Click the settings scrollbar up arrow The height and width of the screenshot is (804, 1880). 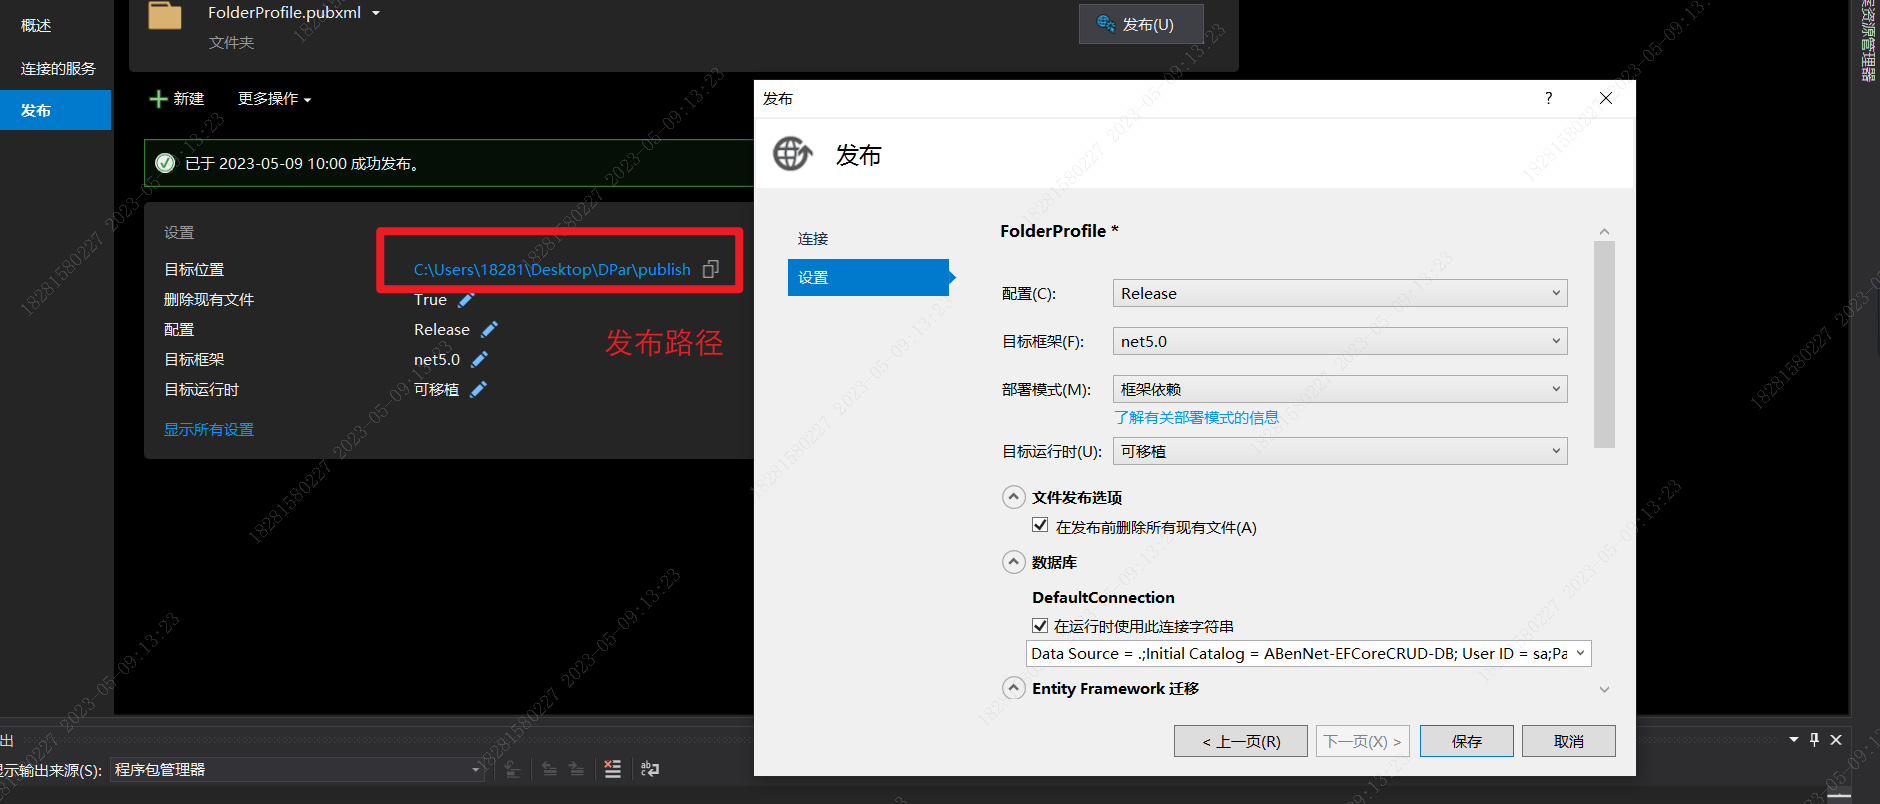point(1604,232)
